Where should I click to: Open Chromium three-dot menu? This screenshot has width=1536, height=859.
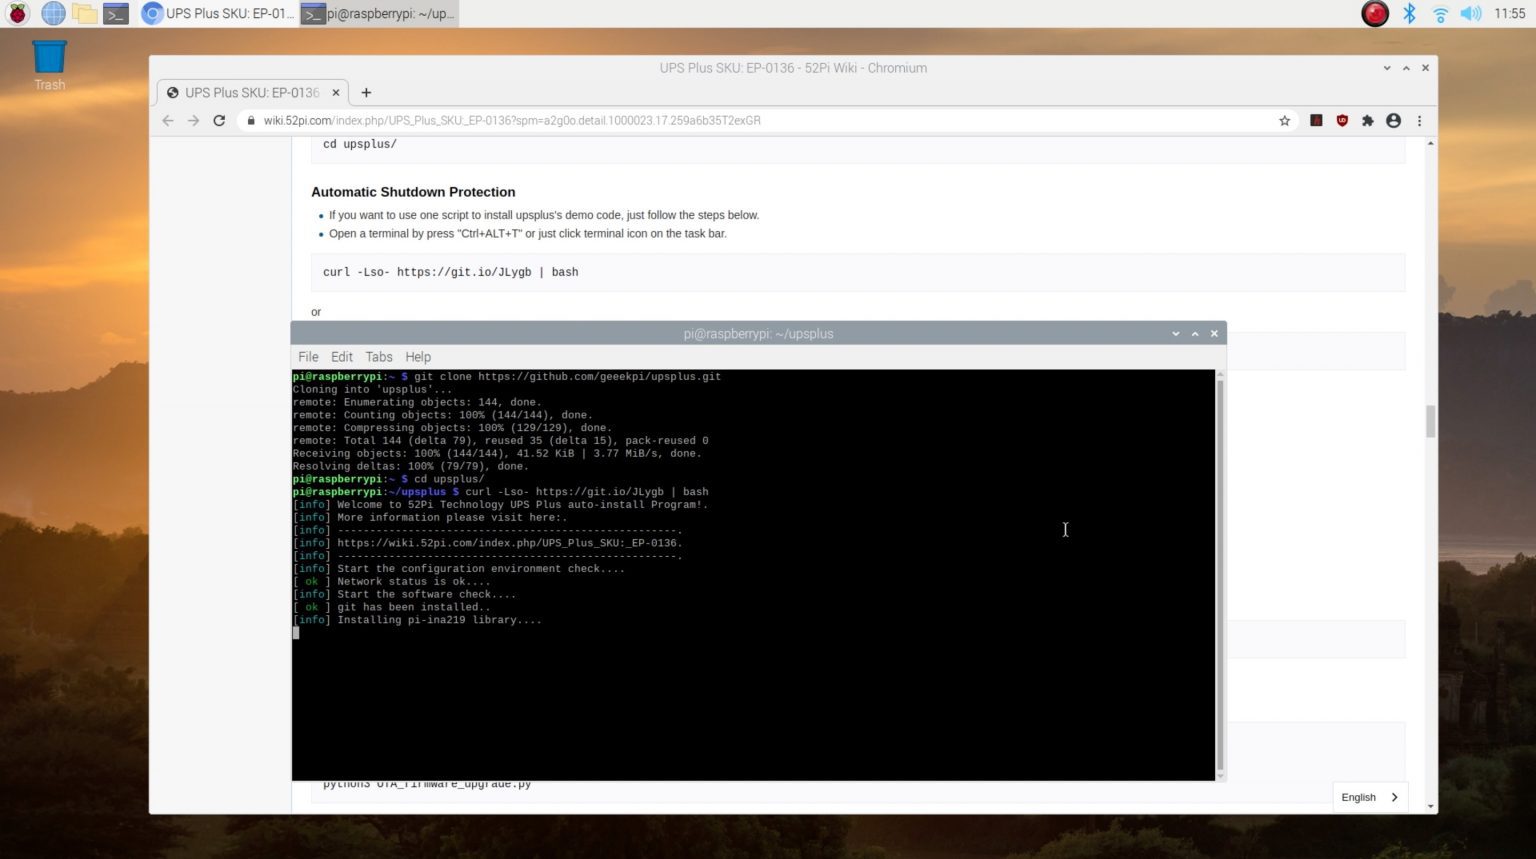point(1420,120)
